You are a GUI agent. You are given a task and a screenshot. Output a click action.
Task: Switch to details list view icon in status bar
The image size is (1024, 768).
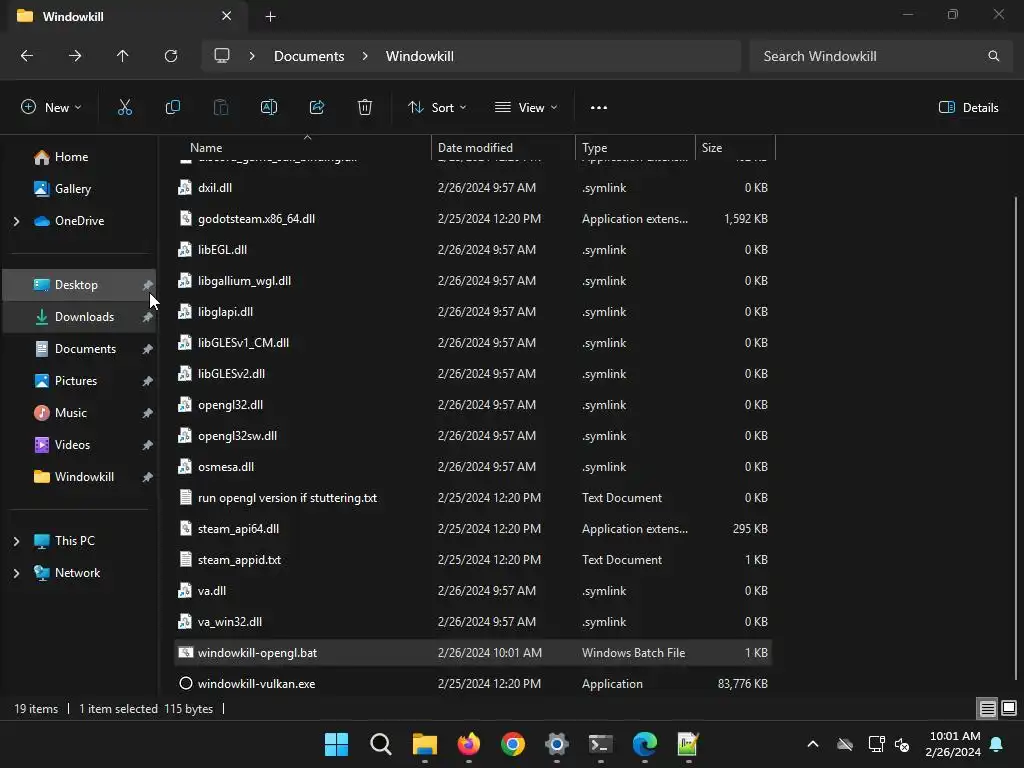coord(987,708)
